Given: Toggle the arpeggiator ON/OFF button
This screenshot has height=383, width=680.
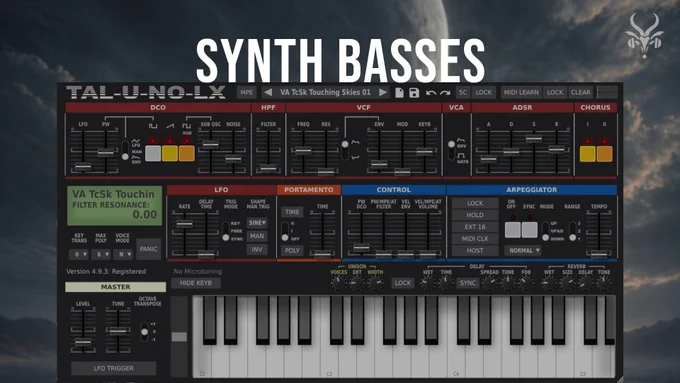Looking at the screenshot, I should (513, 230).
